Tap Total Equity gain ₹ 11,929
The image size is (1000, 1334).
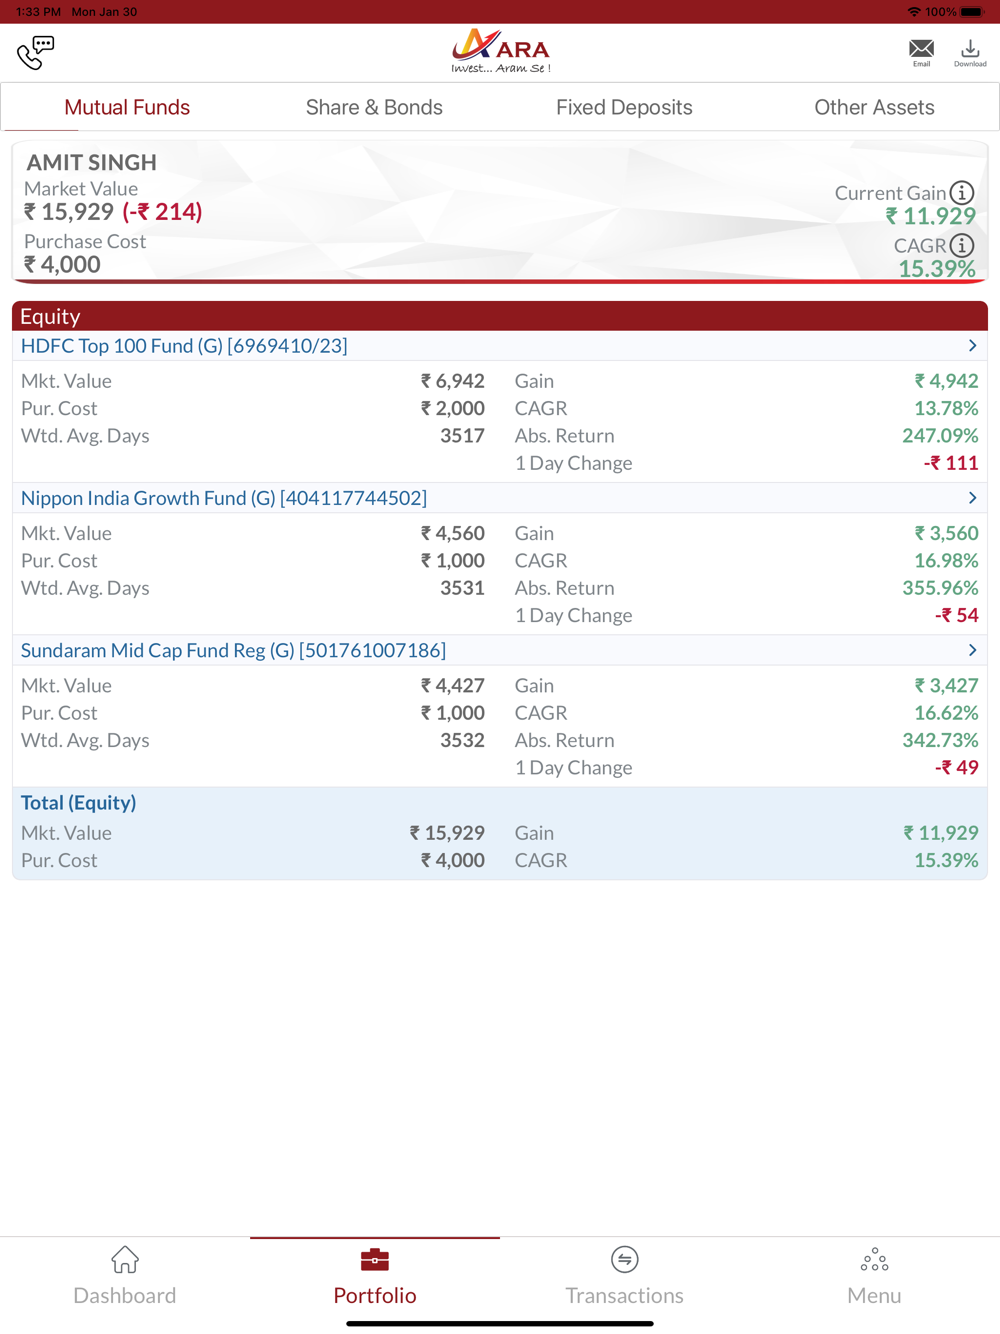(x=941, y=832)
